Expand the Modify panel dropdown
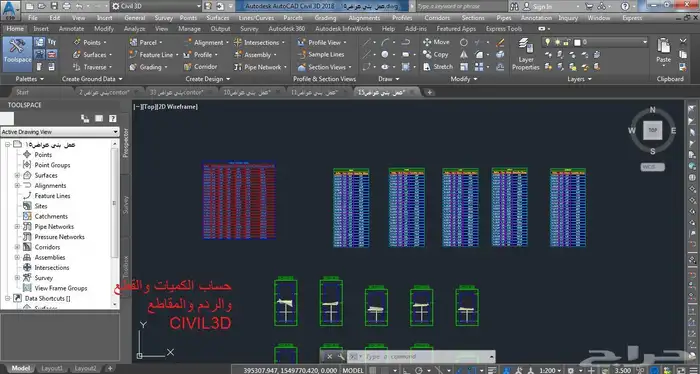This screenshot has width=700, height=374. 463,79
